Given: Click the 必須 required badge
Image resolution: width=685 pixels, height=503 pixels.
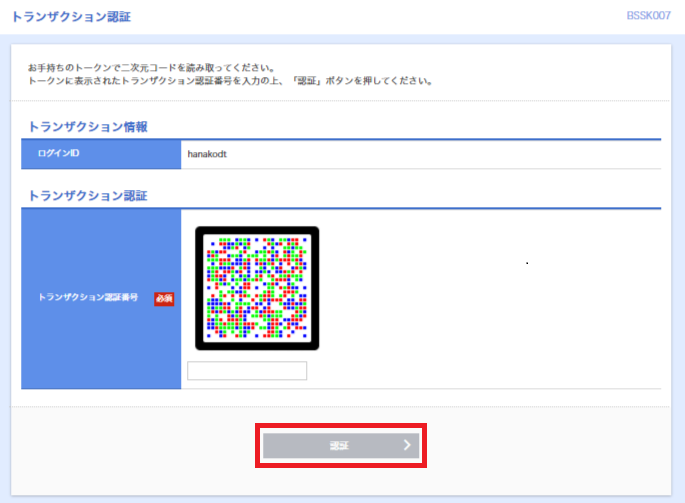Looking at the screenshot, I should click(164, 298).
